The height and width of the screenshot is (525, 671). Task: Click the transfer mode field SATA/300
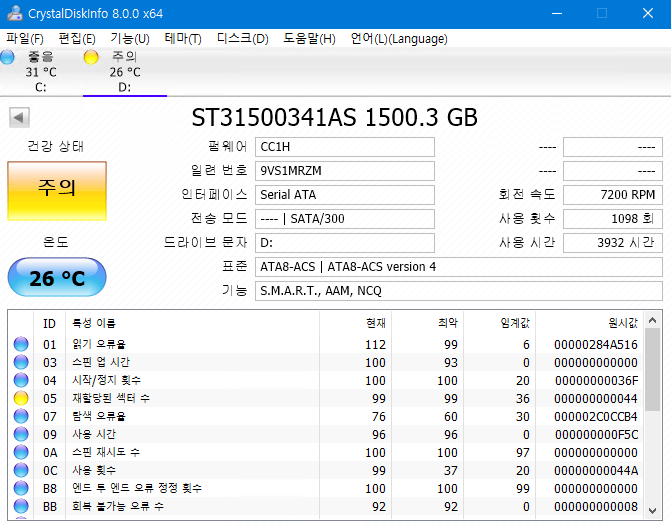345,219
